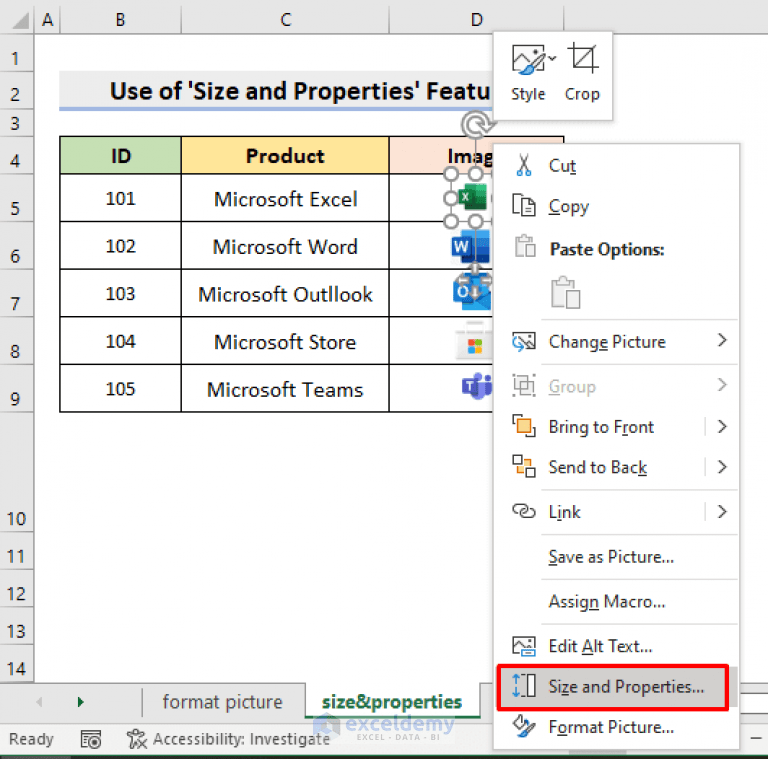
Task: Select the Microsoft Word logo image
Action: (471, 246)
